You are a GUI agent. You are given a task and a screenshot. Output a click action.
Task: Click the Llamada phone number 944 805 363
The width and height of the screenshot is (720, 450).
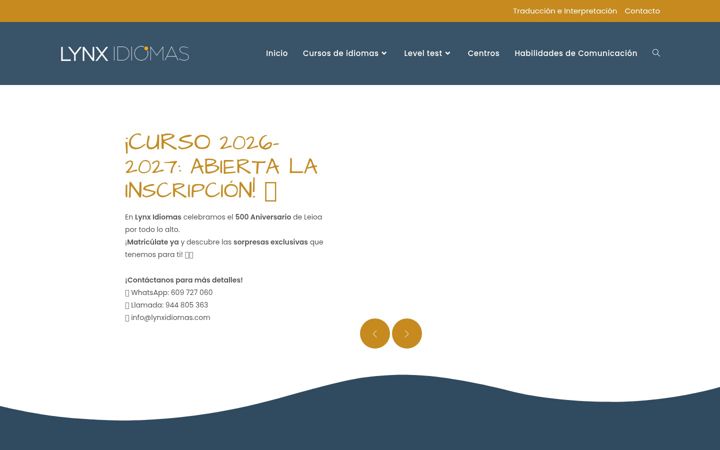coord(186,305)
